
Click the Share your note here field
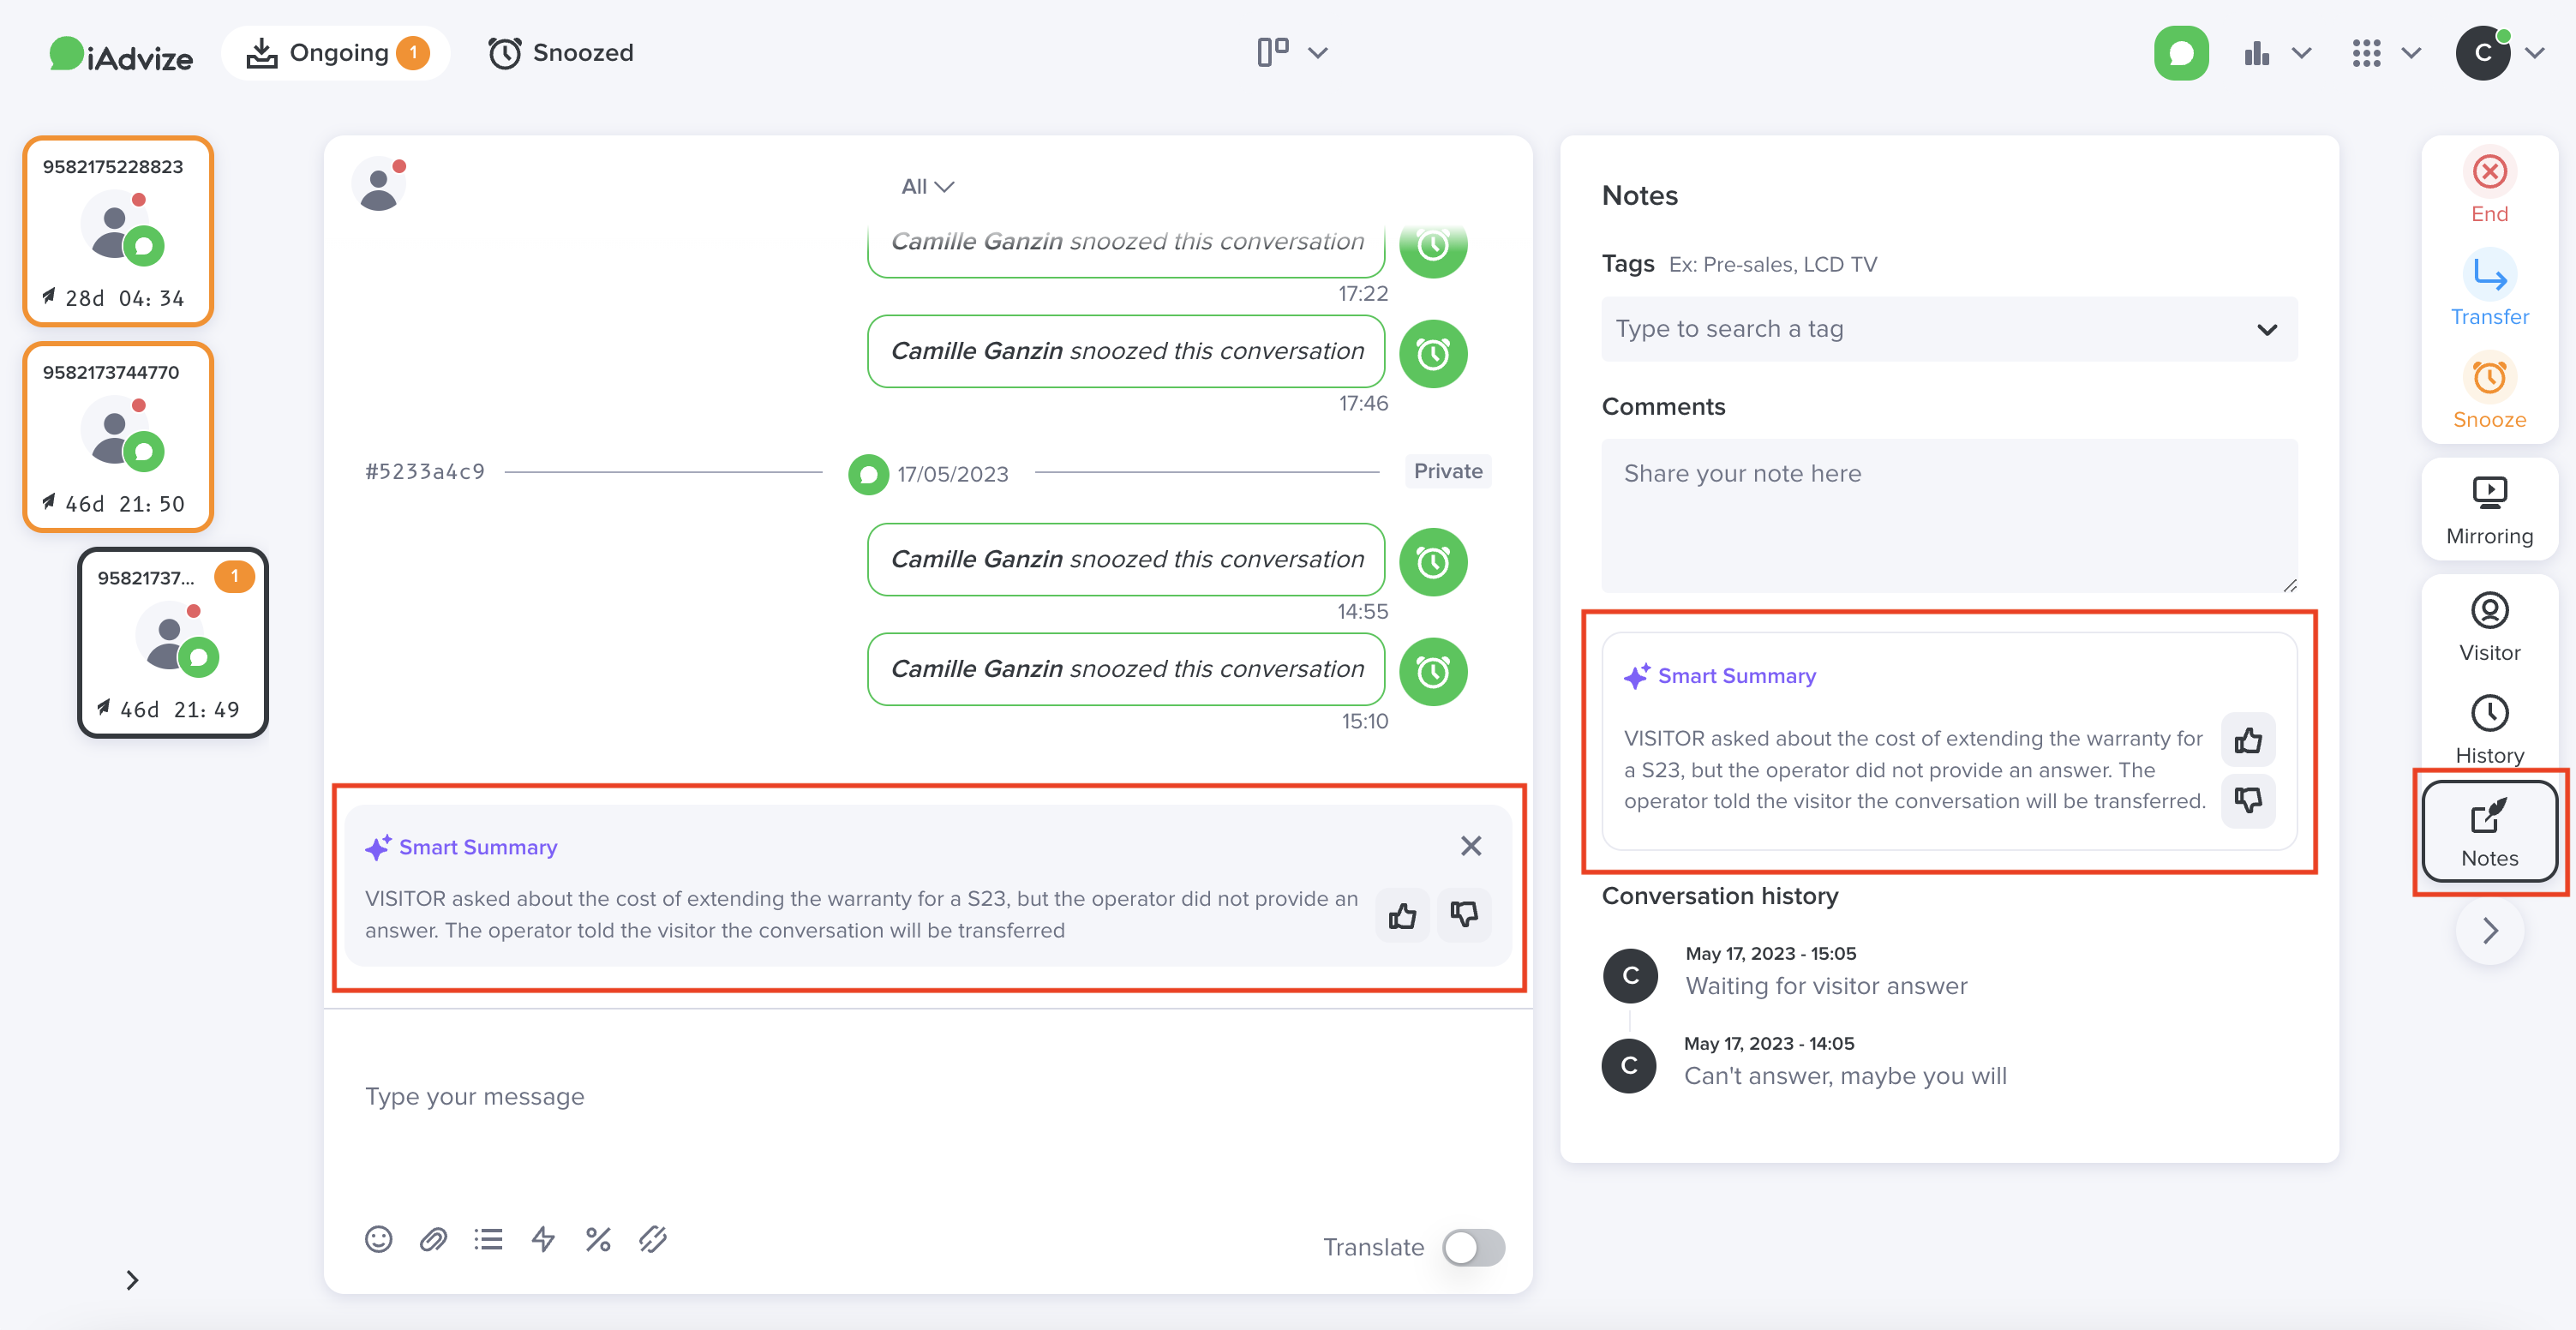pyautogui.click(x=1949, y=515)
